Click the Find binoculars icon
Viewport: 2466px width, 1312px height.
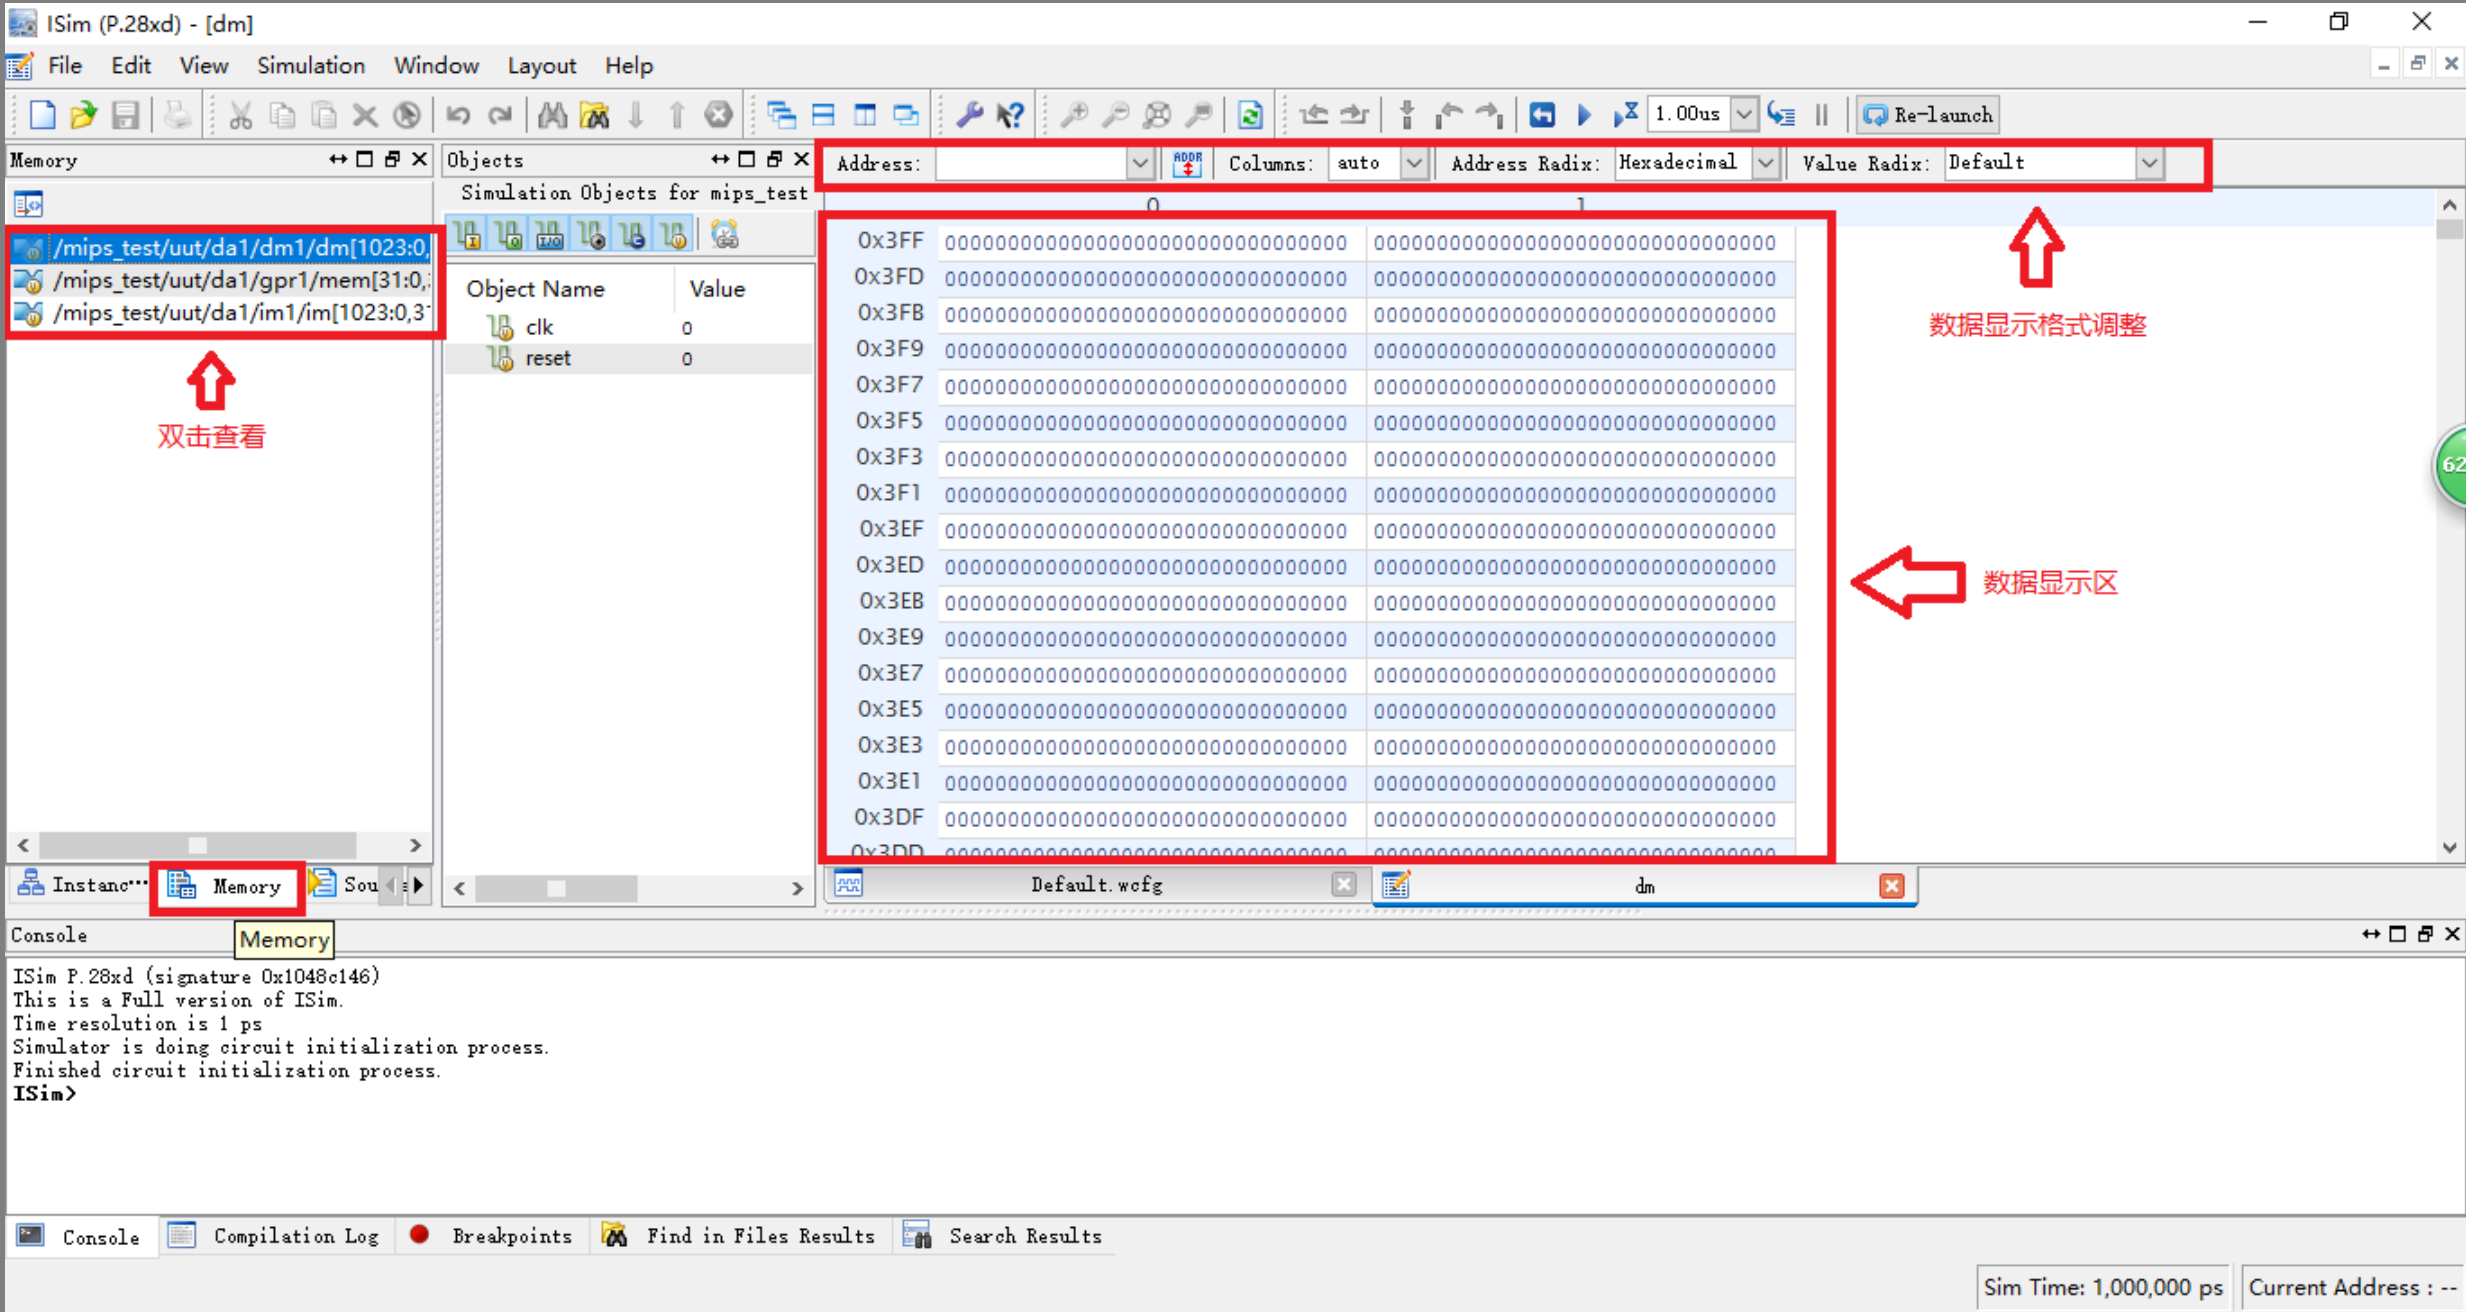pyautogui.click(x=552, y=115)
